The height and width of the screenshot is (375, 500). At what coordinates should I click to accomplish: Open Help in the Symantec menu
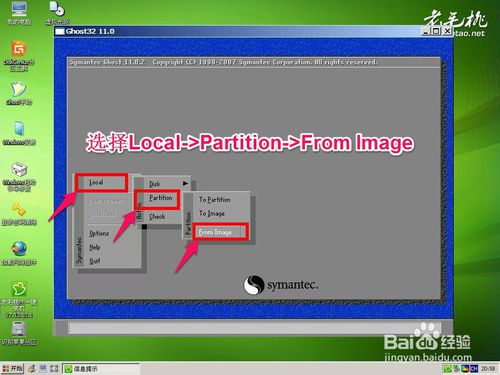point(95,247)
